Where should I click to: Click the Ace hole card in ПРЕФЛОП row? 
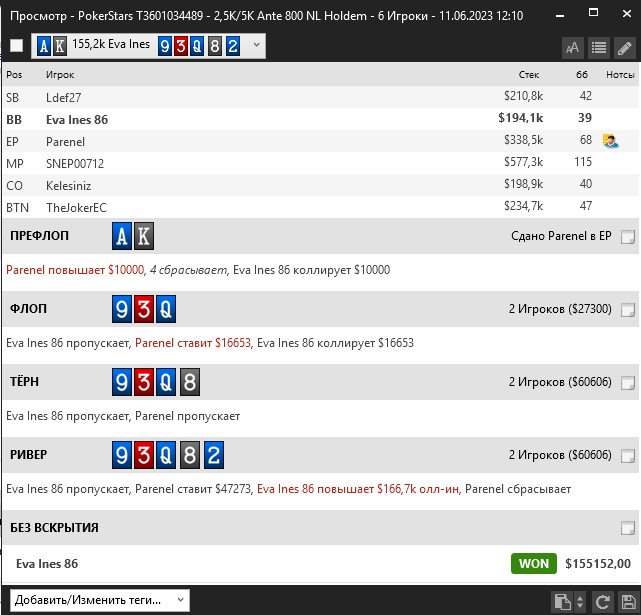coord(122,236)
